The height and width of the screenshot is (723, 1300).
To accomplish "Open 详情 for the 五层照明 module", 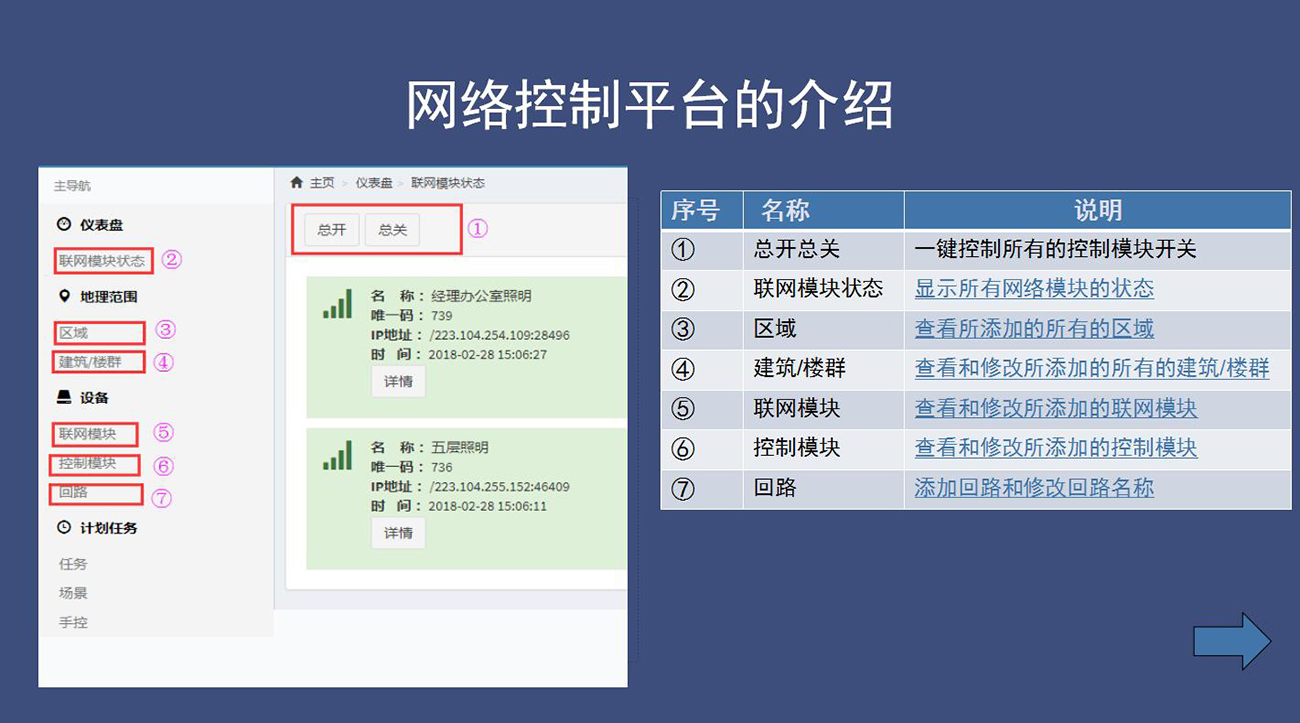I will (398, 533).
